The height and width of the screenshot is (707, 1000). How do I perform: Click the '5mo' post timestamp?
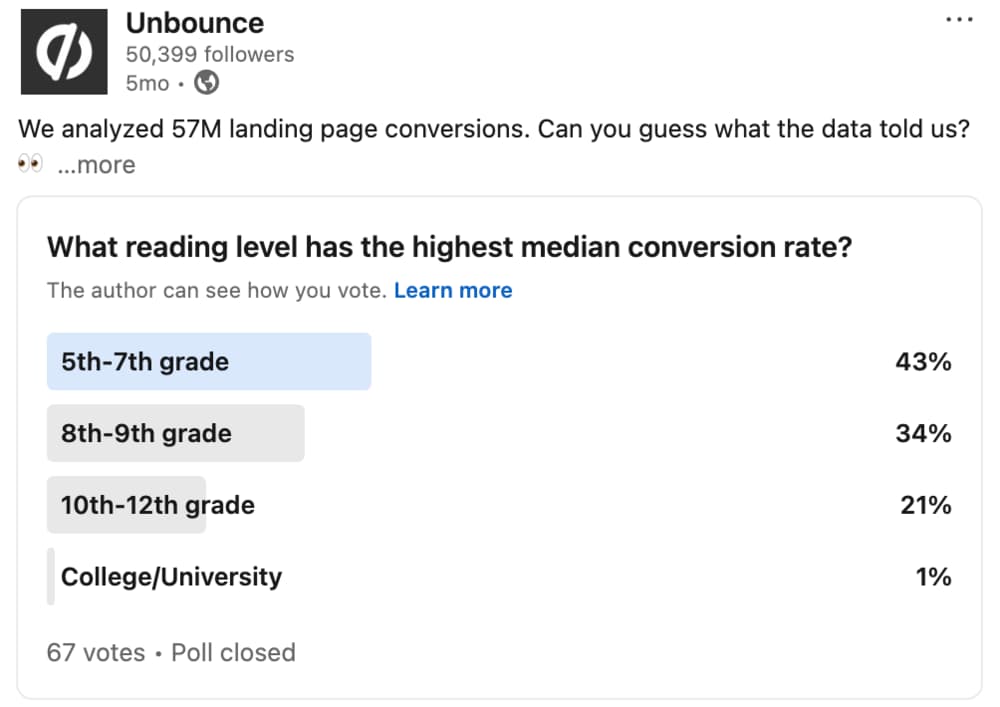(147, 84)
